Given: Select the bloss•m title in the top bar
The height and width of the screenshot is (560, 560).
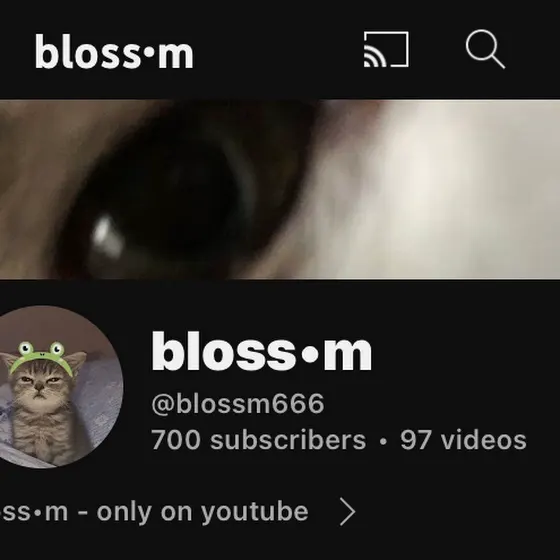Looking at the screenshot, I should [114, 51].
